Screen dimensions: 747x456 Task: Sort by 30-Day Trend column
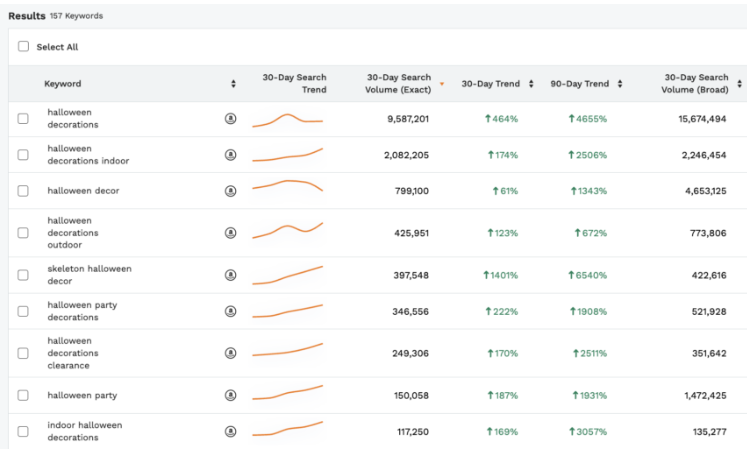pyautogui.click(x=531, y=84)
